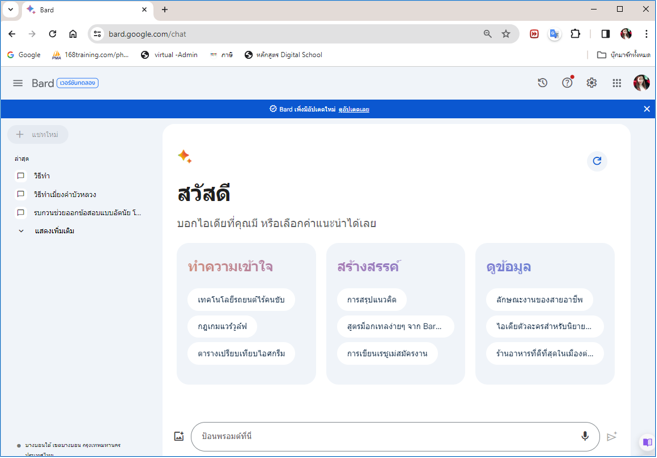Select the Bard browser tab
This screenshot has width=657, height=458.
click(x=88, y=10)
